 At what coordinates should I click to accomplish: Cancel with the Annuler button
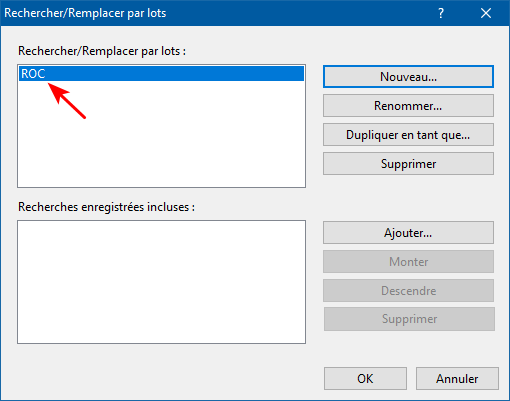tap(457, 379)
